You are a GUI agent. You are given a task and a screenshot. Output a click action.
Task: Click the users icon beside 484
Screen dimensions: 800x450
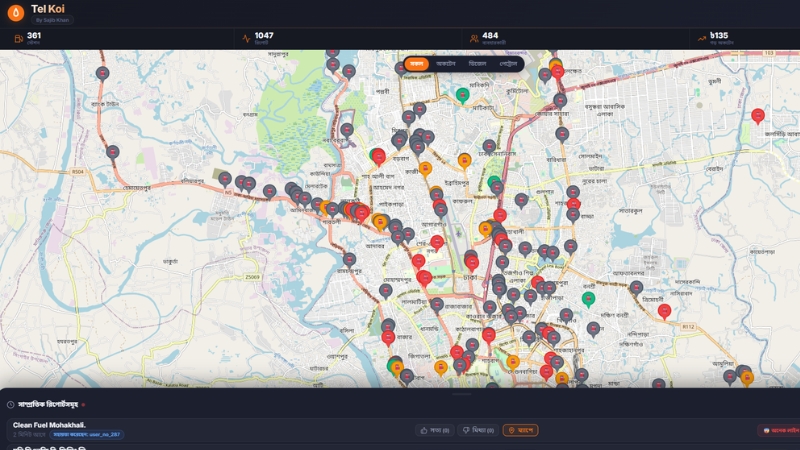pos(474,39)
